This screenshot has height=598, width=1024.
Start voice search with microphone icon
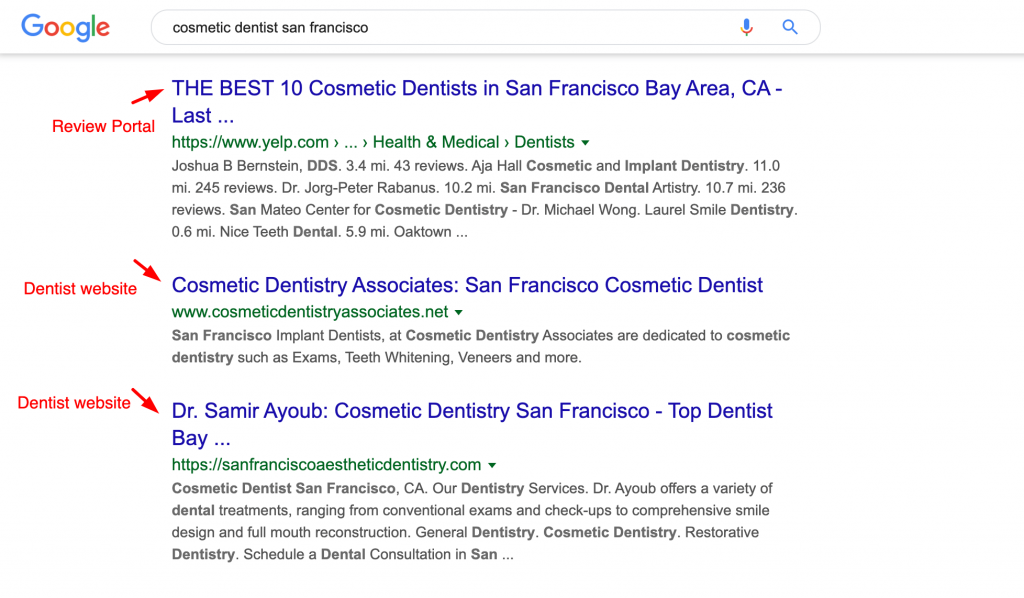746,27
